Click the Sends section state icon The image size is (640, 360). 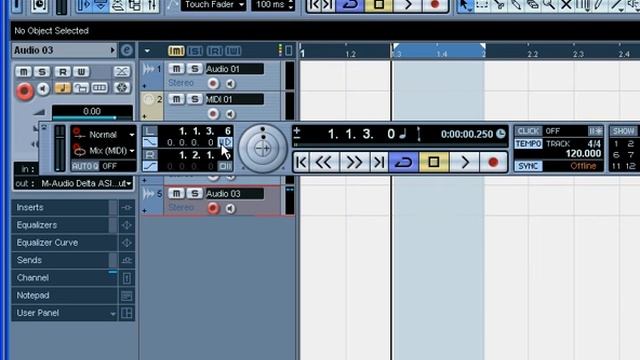tap(127, 260)
